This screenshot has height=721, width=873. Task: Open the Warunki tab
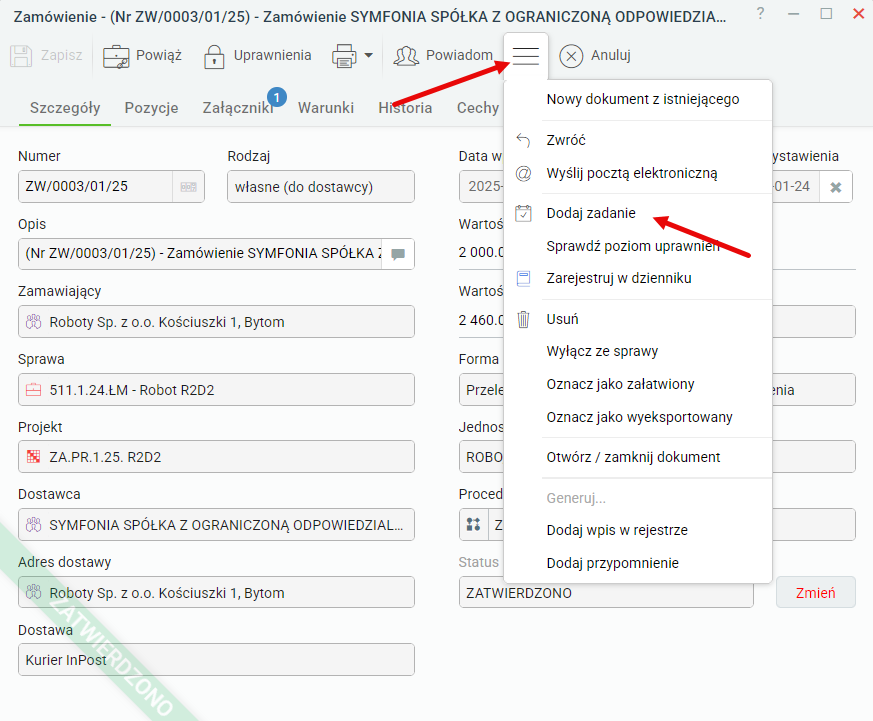(x=326, y=108)
